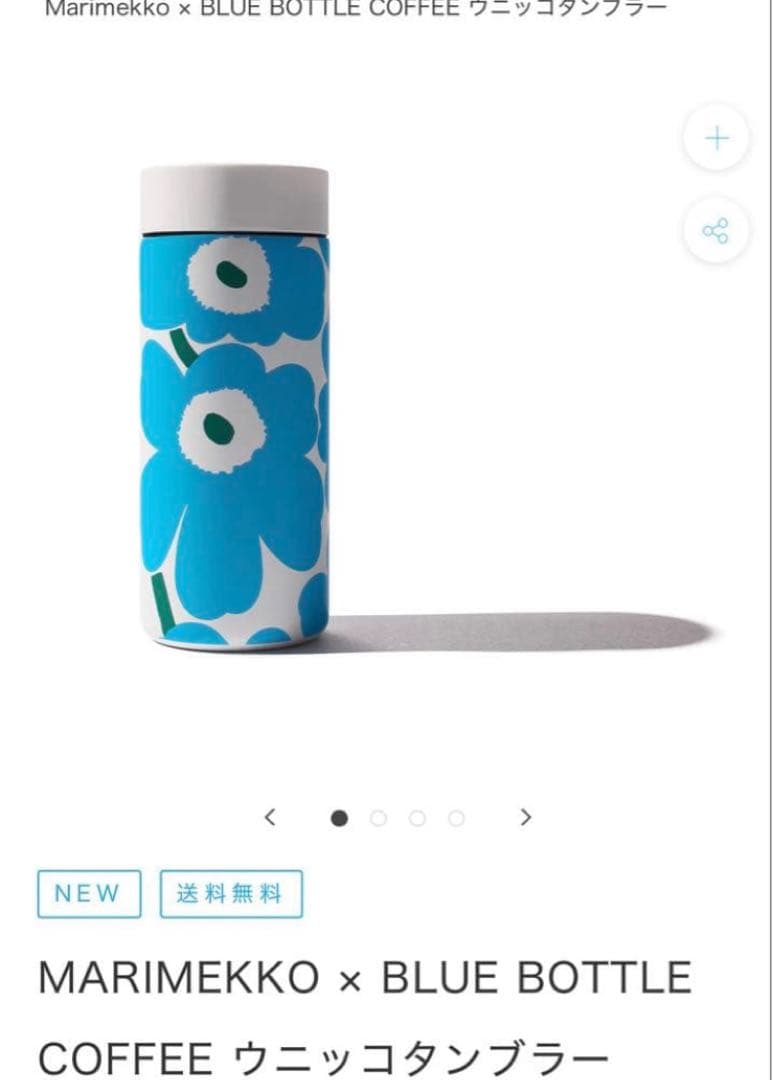This screenshot has height=1080, width=772.
Task: Advance to the next product image arrow
Action: point(525,818)
